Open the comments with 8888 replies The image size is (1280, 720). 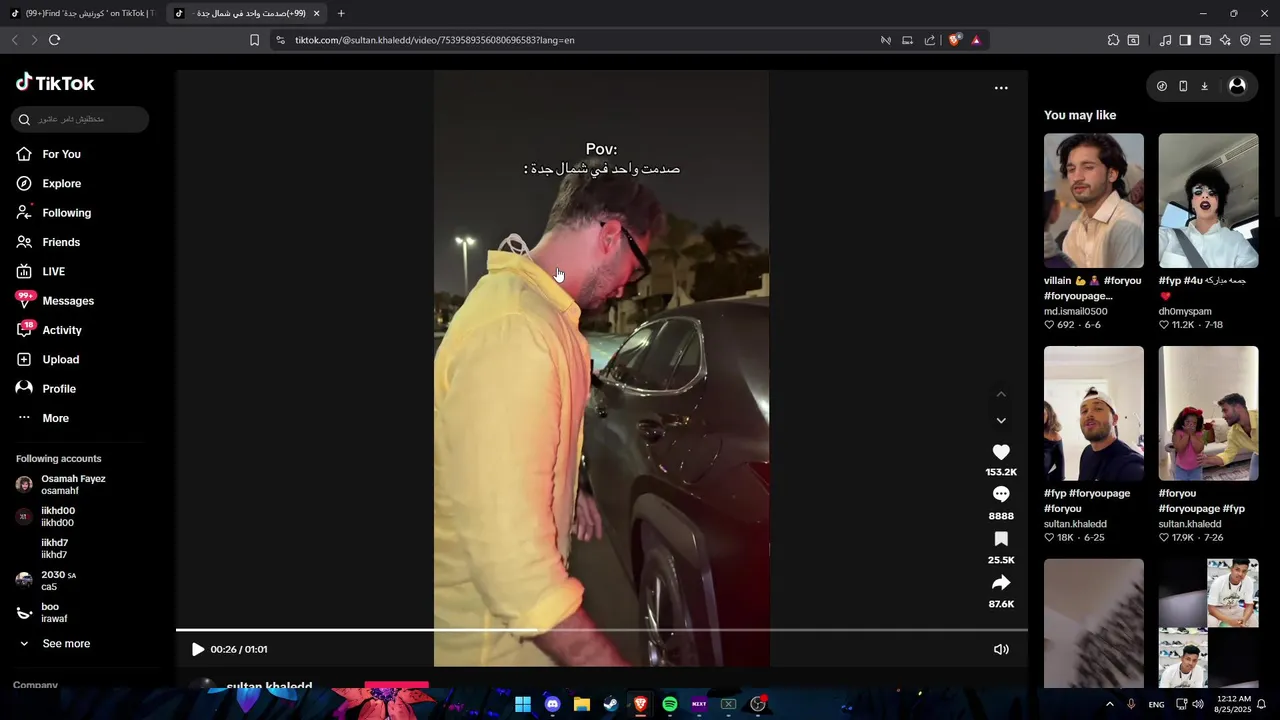point(1001,495)
